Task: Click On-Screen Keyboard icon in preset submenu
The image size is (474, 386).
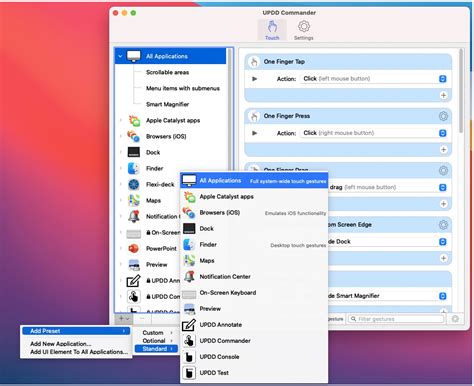Action: tap(189, 295)
